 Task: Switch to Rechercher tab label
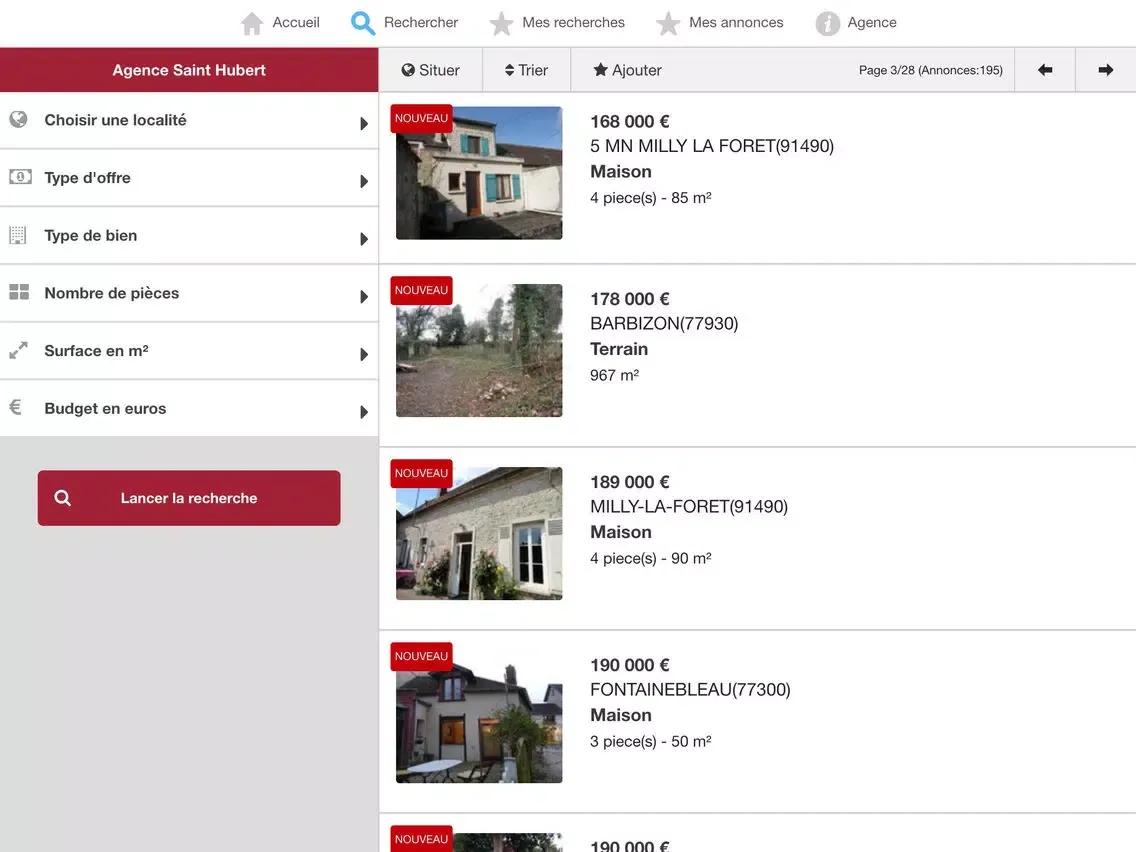pyautogui.click(x=421, y=22)
